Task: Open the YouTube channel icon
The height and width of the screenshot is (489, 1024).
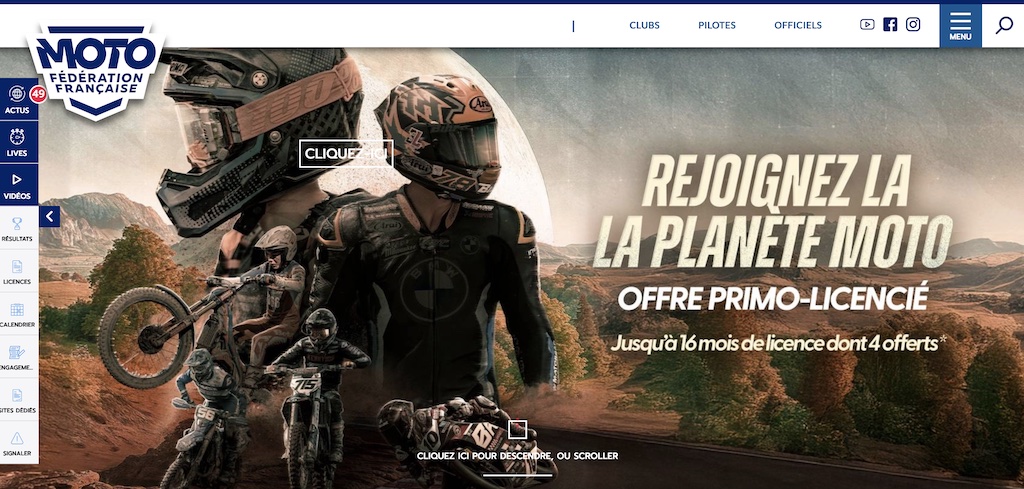Action: pos(867,25)
